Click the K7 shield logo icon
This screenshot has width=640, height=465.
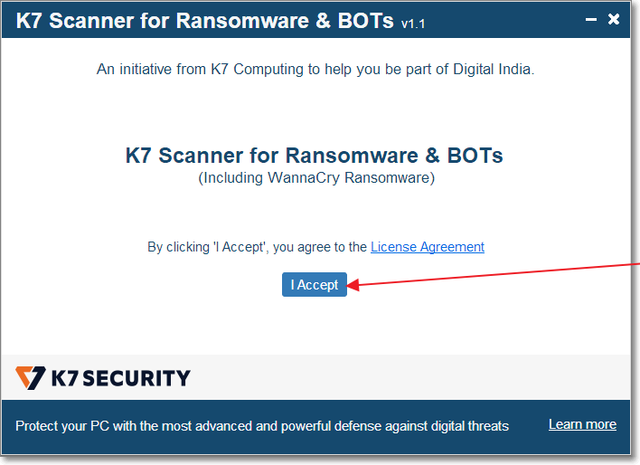31,378
